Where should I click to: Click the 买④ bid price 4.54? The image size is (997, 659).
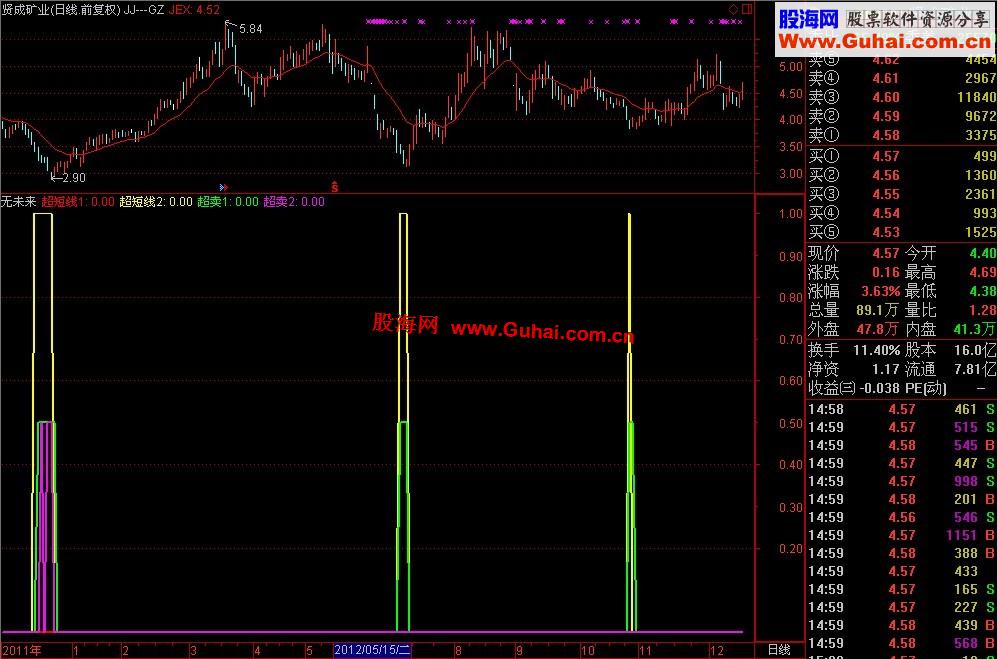point(887,214)
